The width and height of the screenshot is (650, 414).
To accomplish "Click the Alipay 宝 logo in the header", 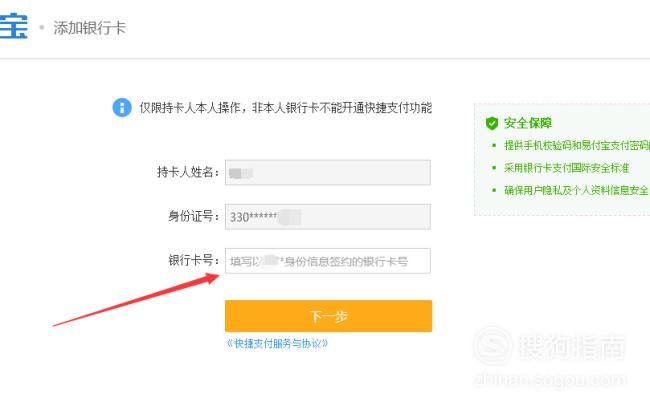I will pyautogui.click(x=13, y=26).
